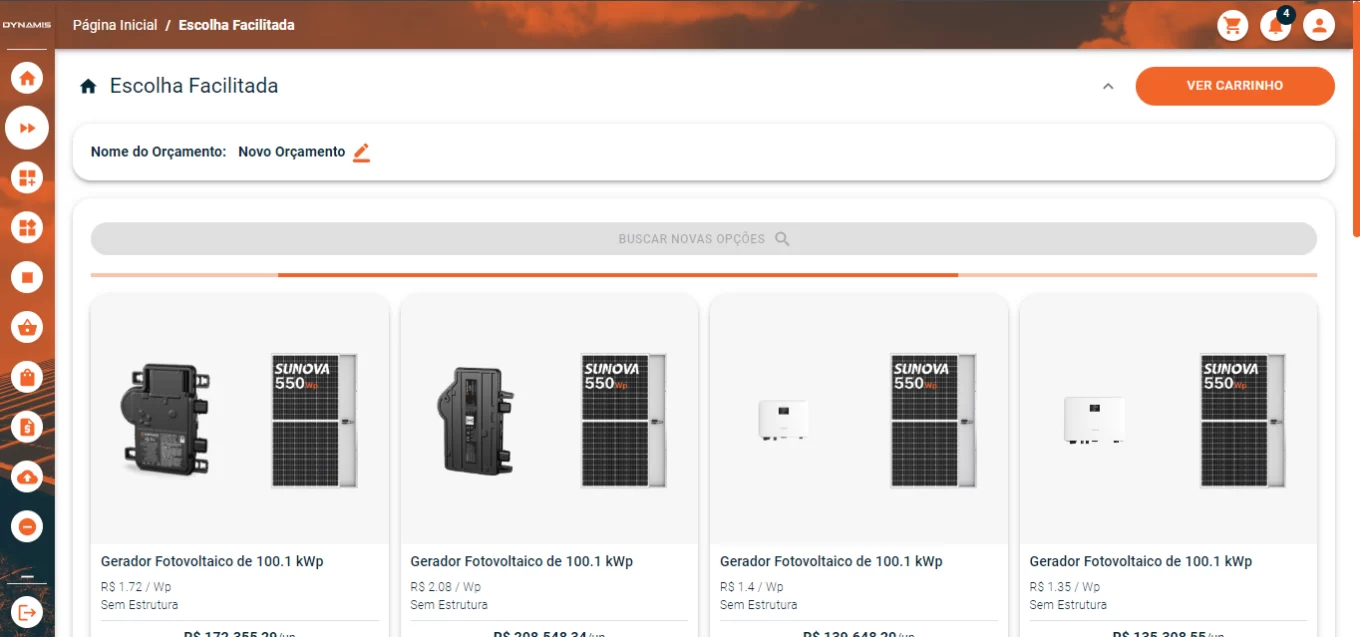This screenshot has width=1360, height=637.
Task: Open the shopping basket sidebar icon
Action: [x=27, y=327]
